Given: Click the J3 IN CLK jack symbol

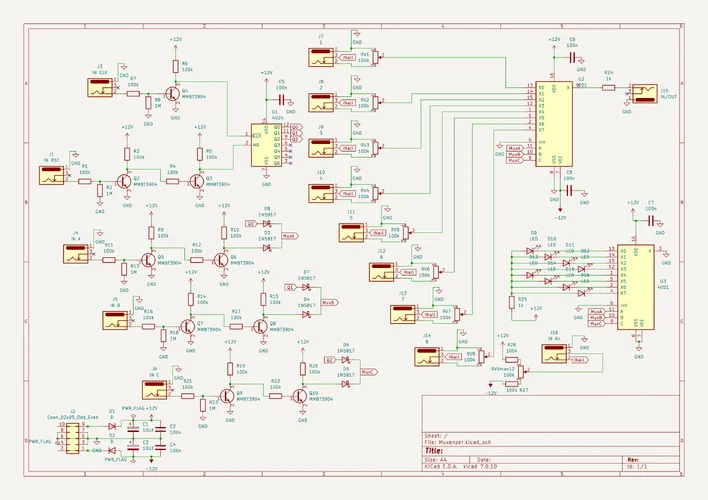Looking at the screenshot, I should pos(100,88).
